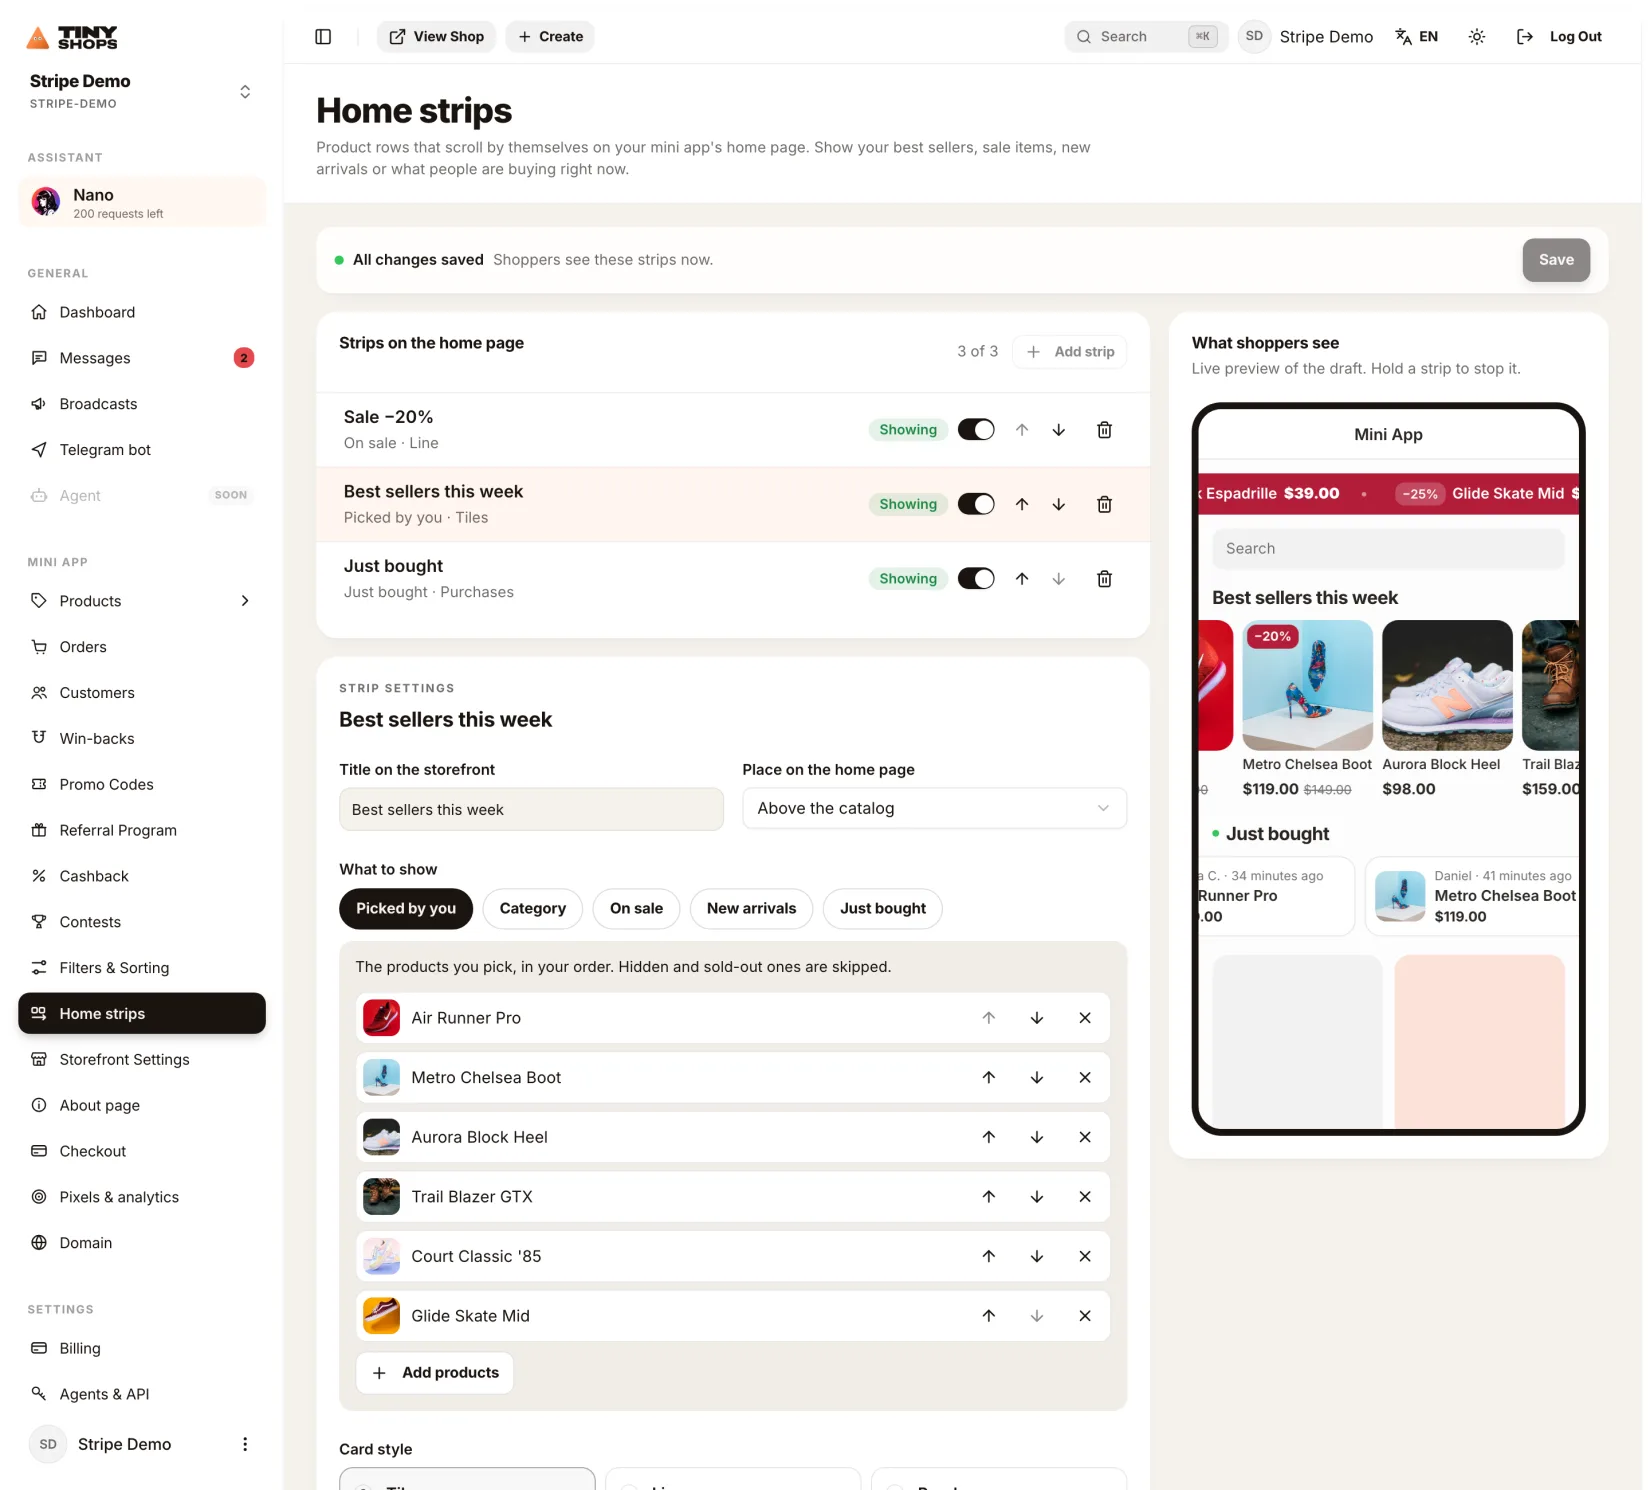
Task: Collapse the sidebar with the panel icon
Action: (323, 37)
